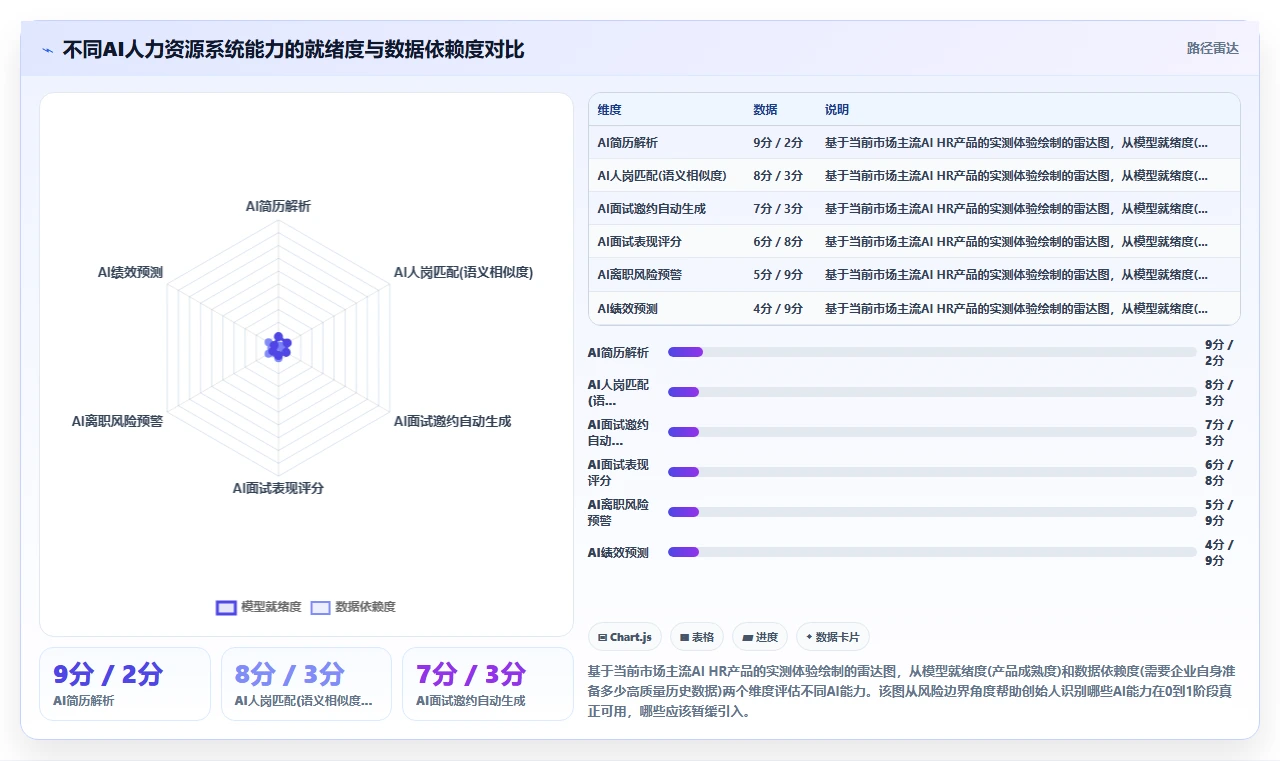Screen dimensions: 1280x761
Task: Select the 进度 chip
Action: point(760,637)
